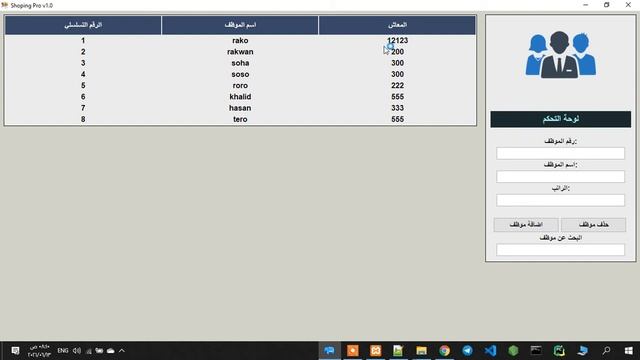The height and width of the screenshot is (360, 640).
Task: Show hidden tray icons chevron
Action: pyautogui.click(x=122, y=351)
